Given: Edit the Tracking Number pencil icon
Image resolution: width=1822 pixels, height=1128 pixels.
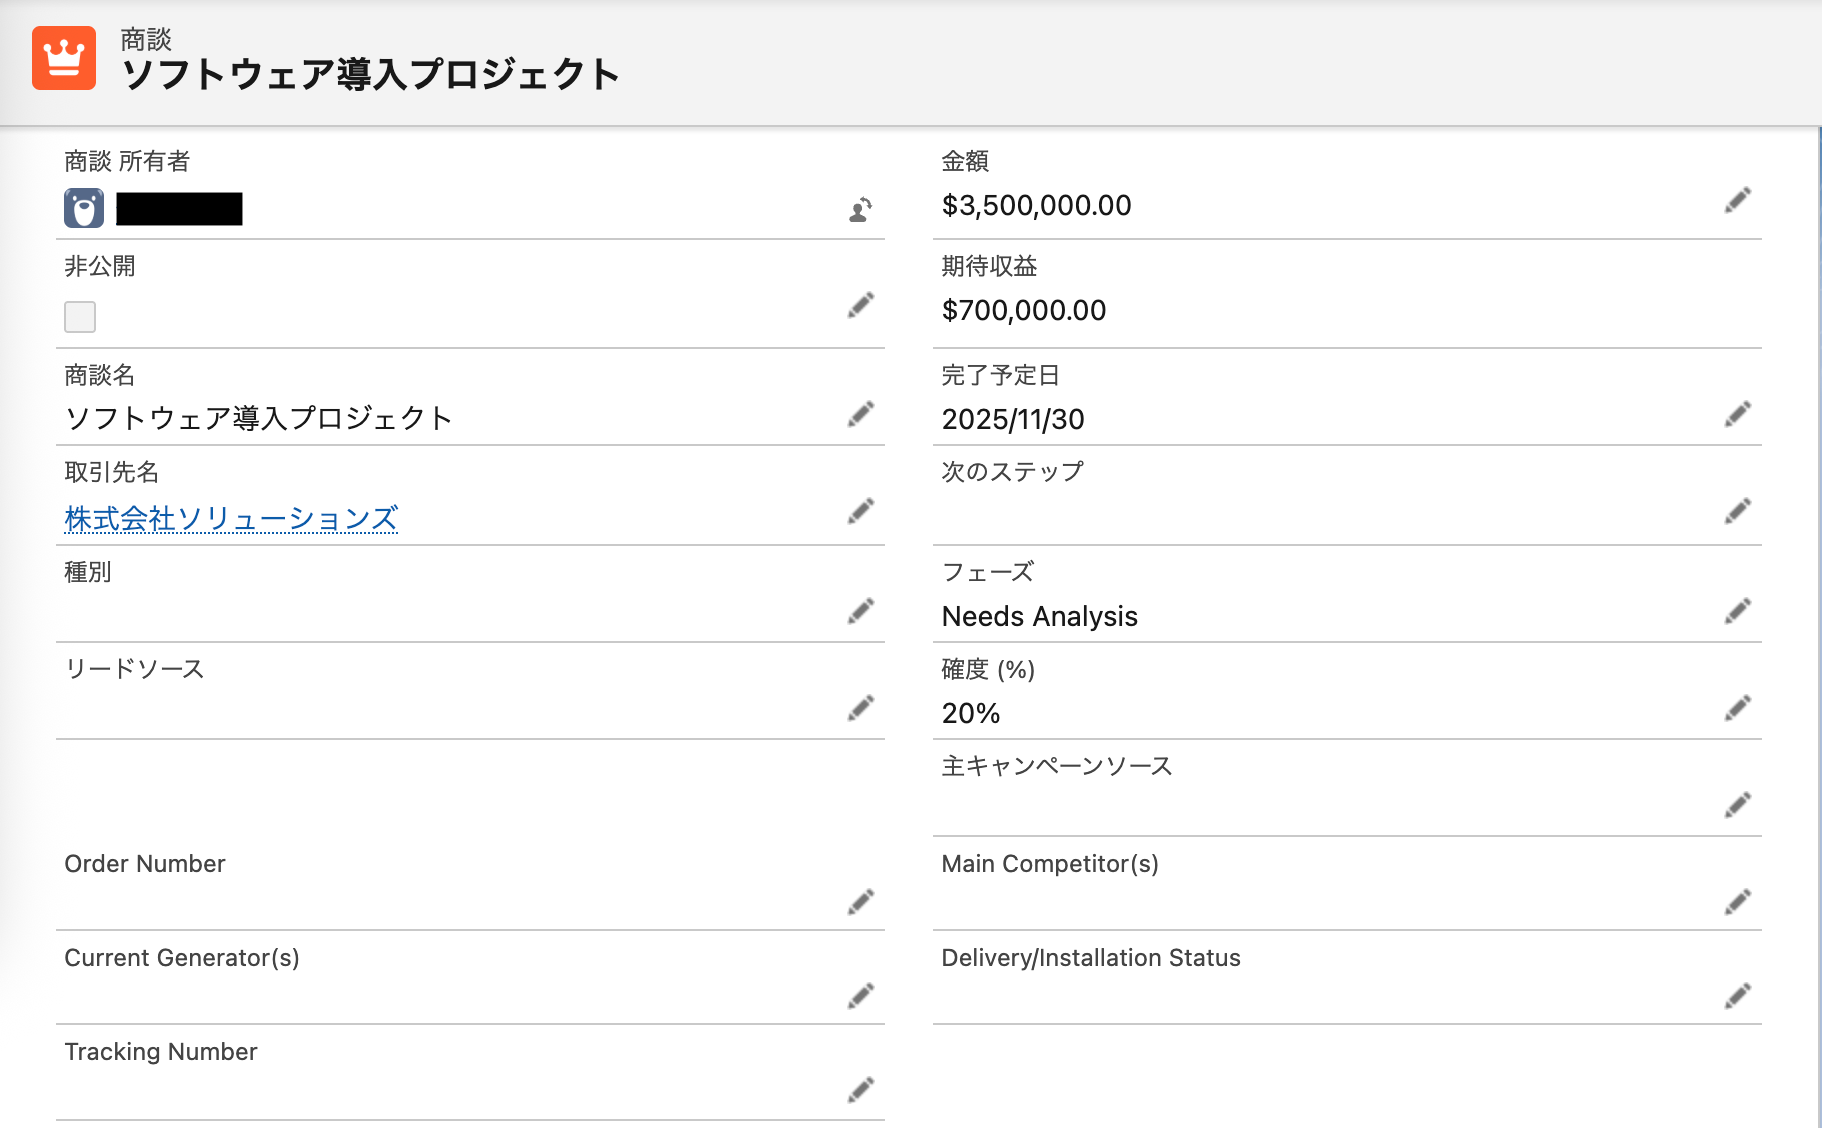Looking at the screenshot, I should (x=860, y=1090).
